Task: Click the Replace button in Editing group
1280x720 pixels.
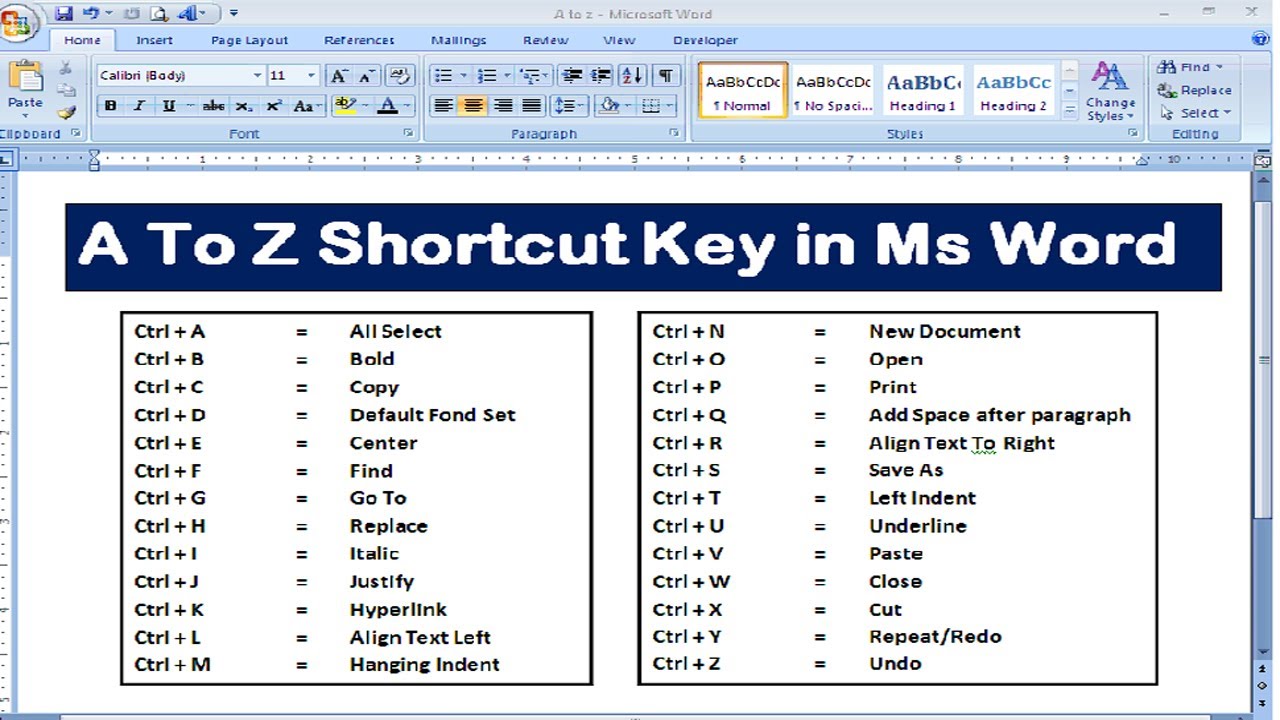Action: pyautogui.click(x=1196, y=90)
